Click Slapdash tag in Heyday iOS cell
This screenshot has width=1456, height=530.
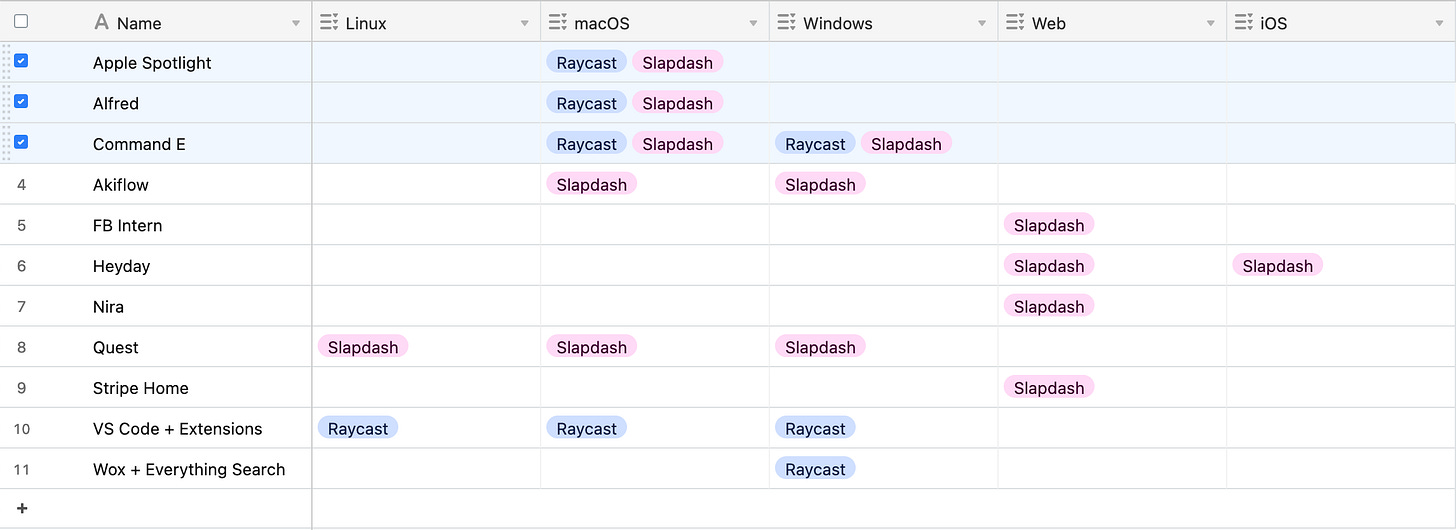1278,266
